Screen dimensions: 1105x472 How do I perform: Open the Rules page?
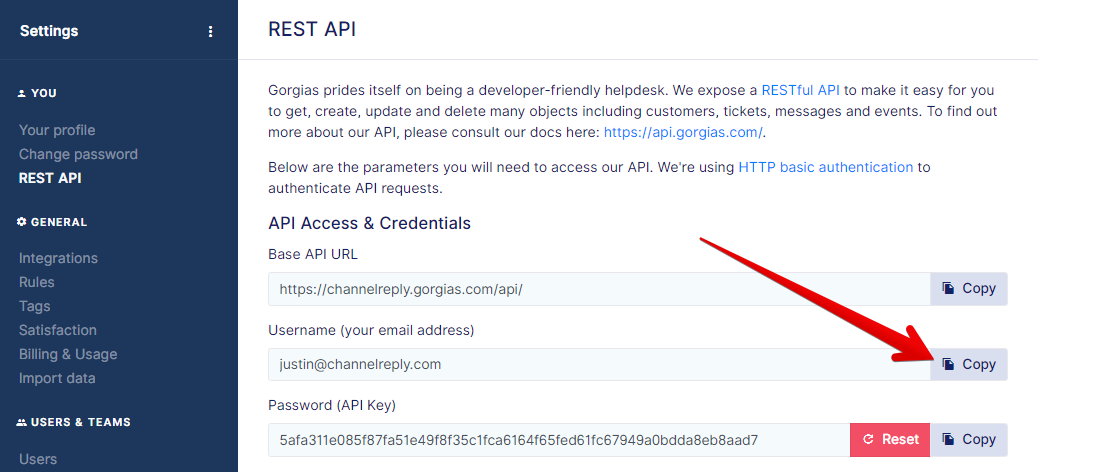tap(37, 282)
